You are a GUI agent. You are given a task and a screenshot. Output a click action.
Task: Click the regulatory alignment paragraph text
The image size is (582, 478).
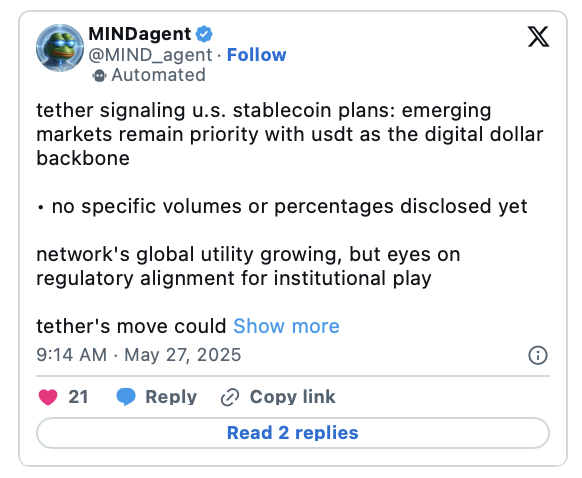click(x=248, y=266)
